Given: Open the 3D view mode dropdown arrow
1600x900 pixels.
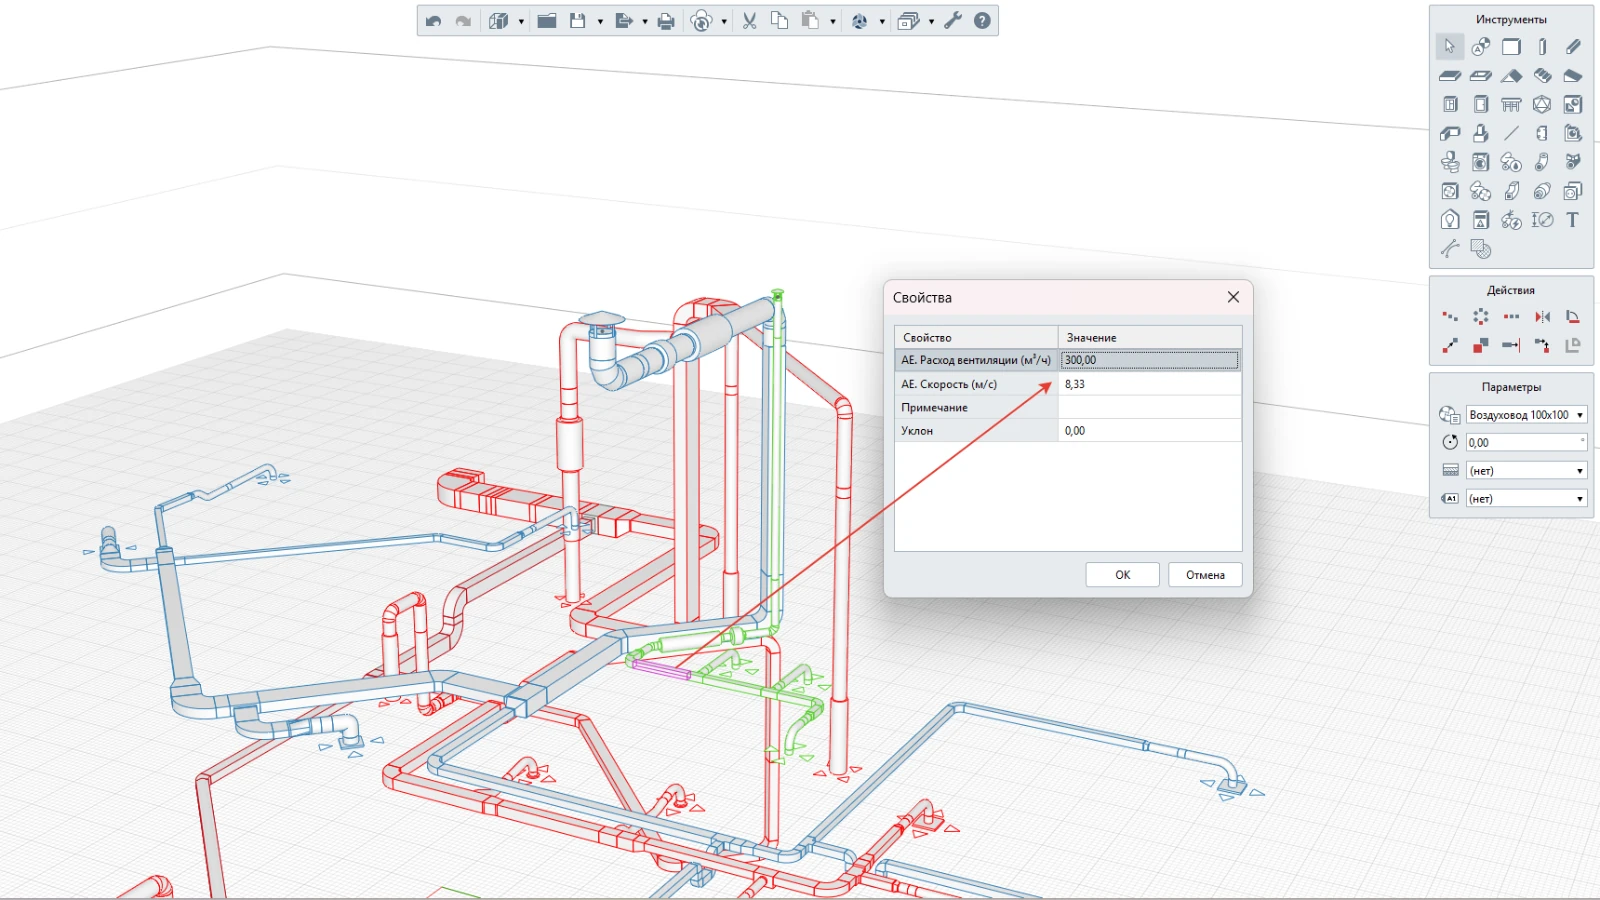Looking at the screenshot, I should point(521,21).
